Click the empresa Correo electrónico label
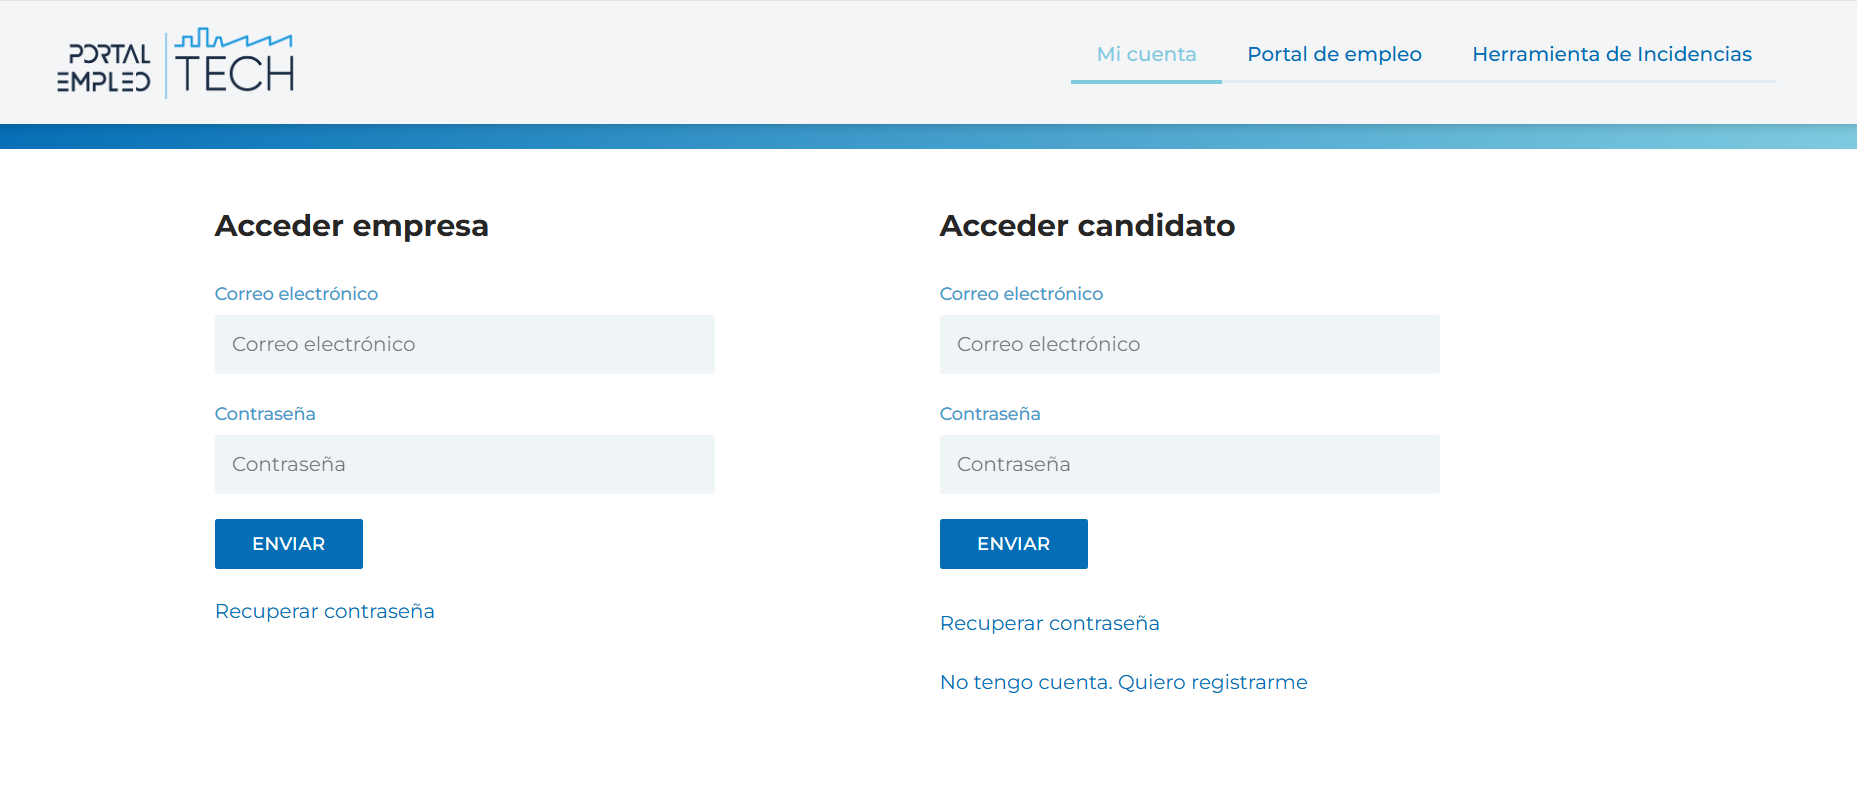The height and width of the screenshot is (810, 1857). [296, 294]
